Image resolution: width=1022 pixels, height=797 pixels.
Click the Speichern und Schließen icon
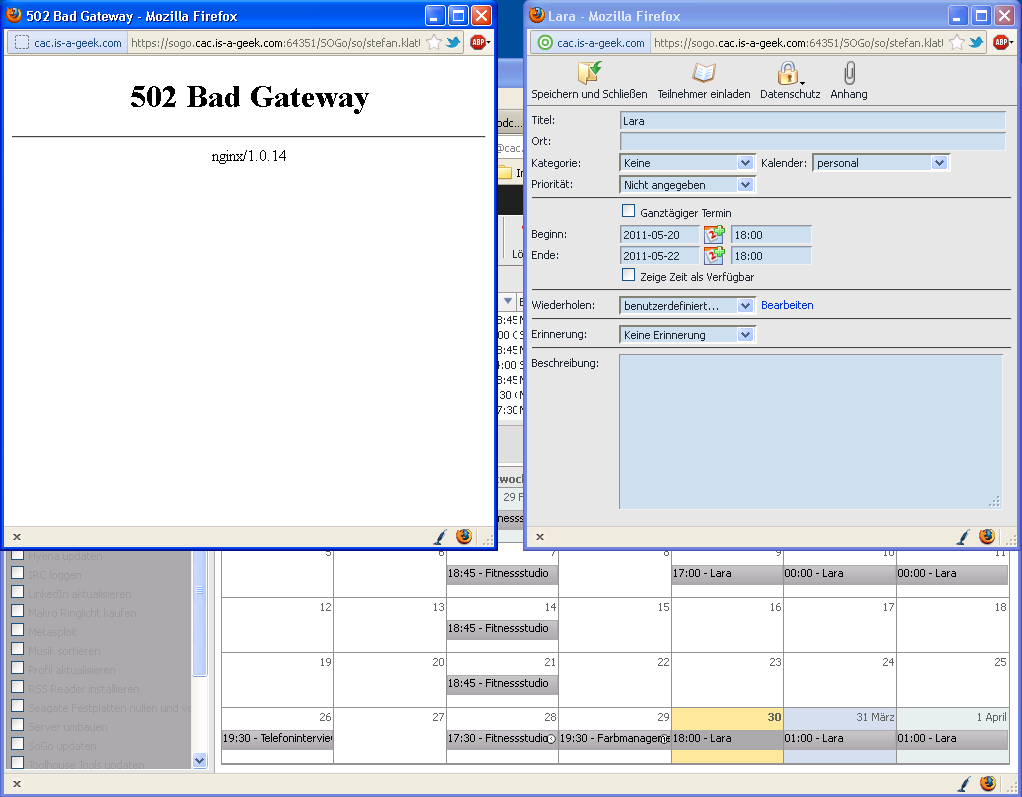pos(589,74)
